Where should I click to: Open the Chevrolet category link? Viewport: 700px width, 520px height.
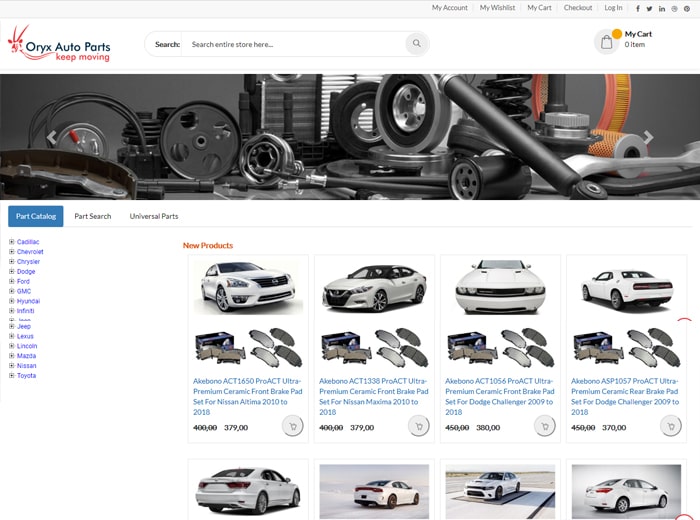coord(30,252)
